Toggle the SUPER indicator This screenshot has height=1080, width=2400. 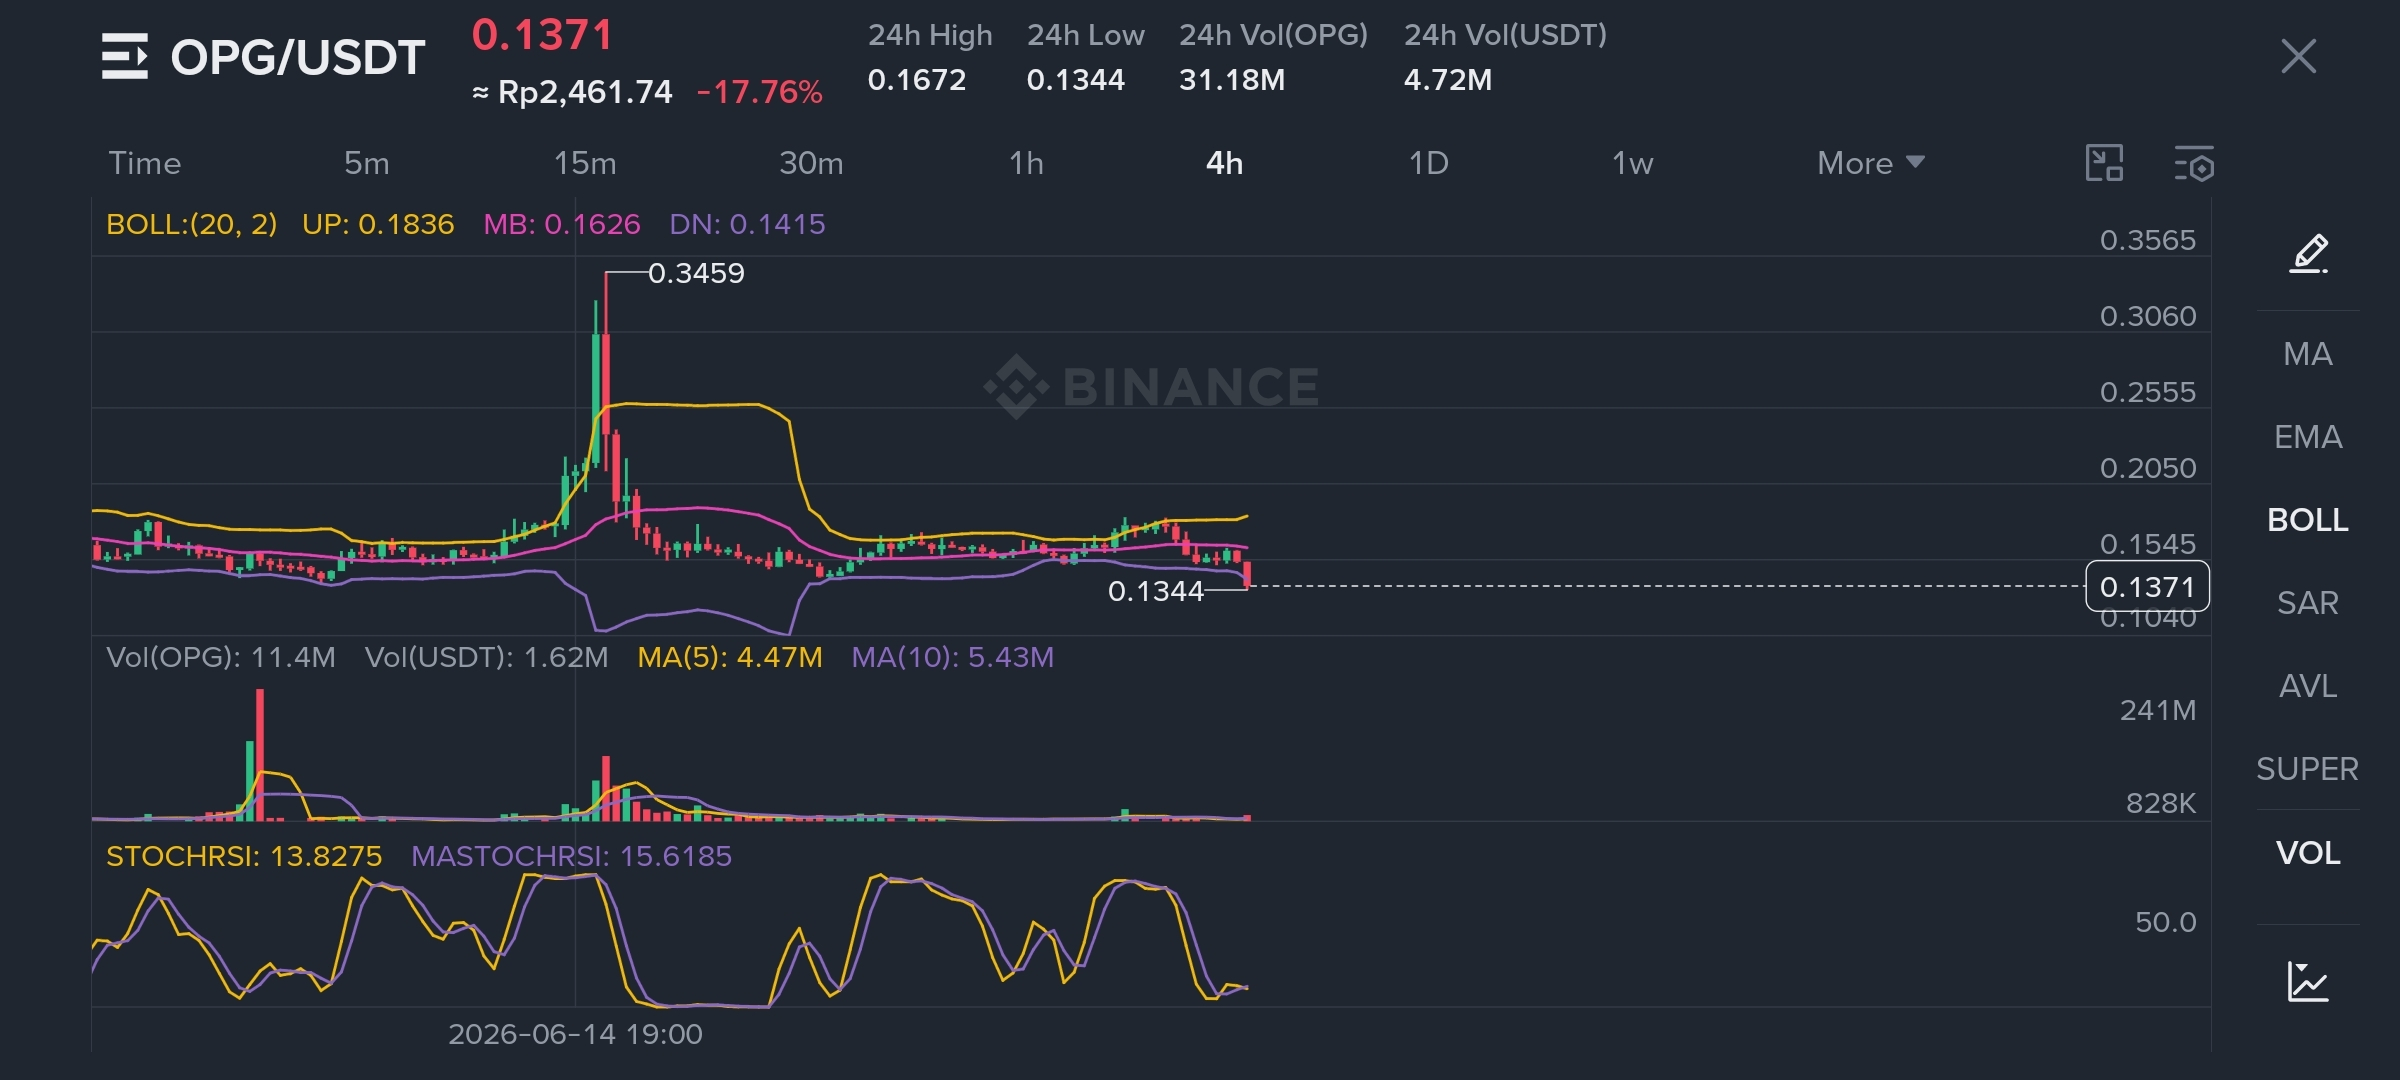[x=2308, y=769]
